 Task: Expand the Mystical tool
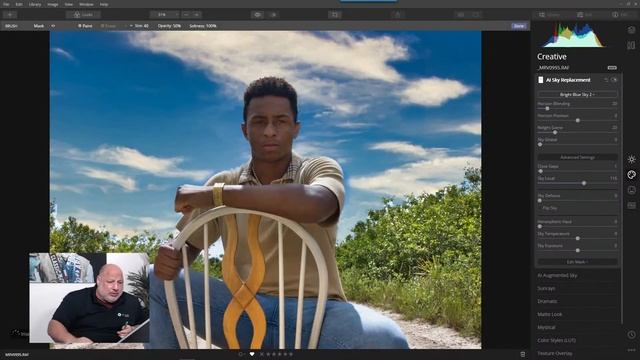click(546, 327)
